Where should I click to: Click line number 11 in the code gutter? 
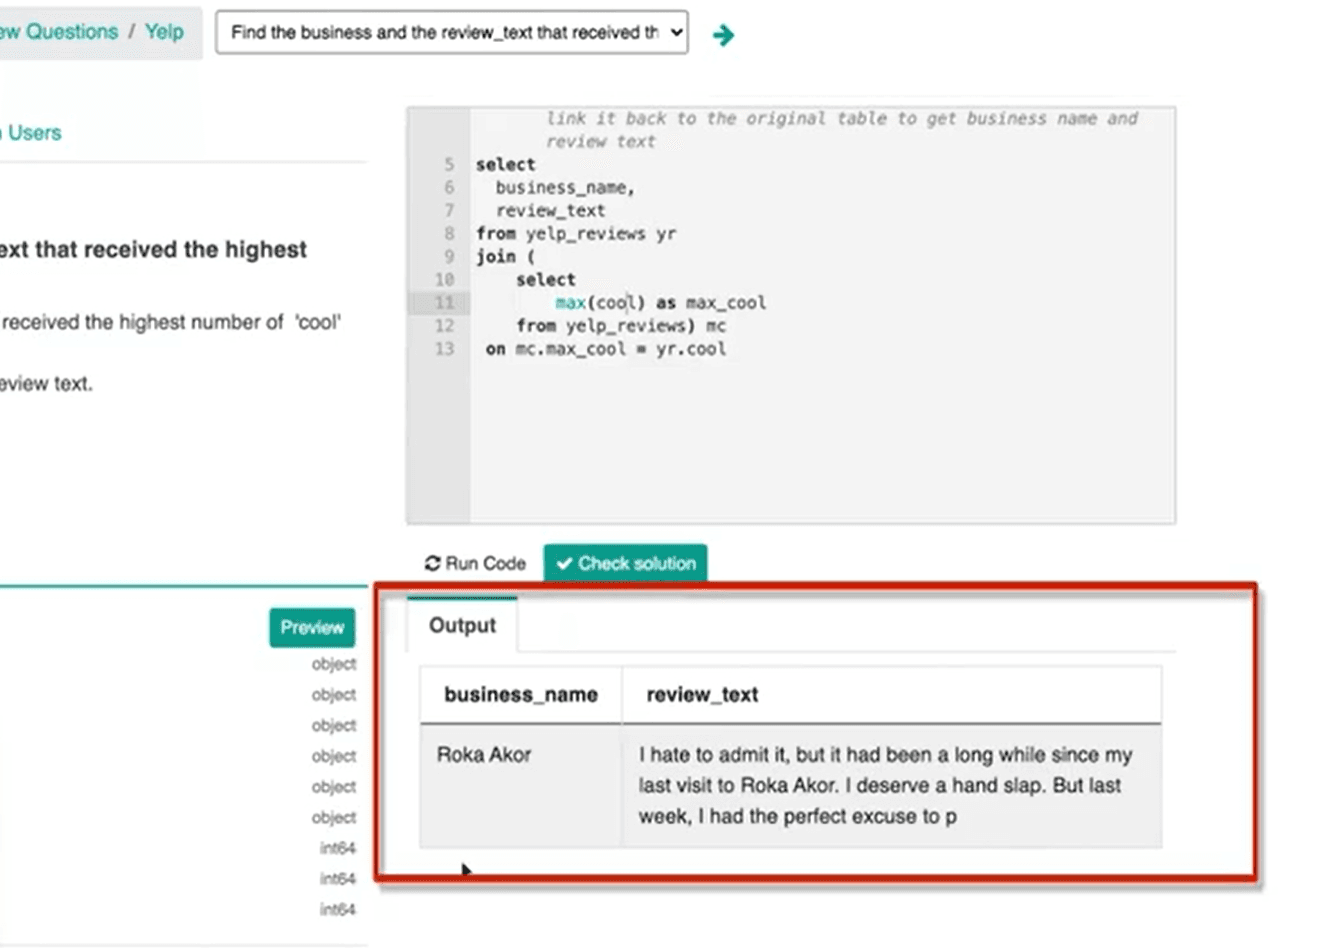pos(445,302)
